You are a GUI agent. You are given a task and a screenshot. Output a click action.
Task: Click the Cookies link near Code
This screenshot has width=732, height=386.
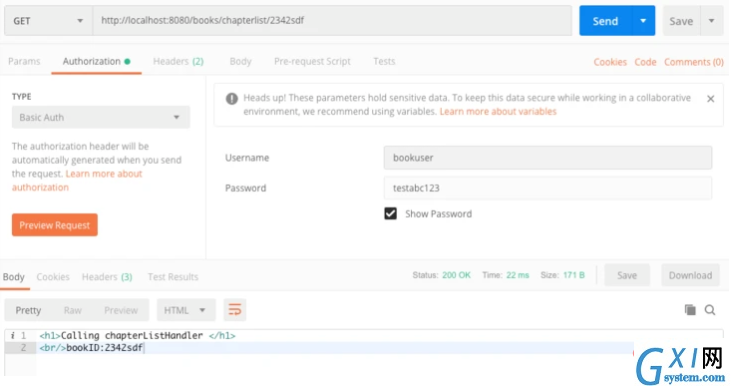(x=610, y=62)
